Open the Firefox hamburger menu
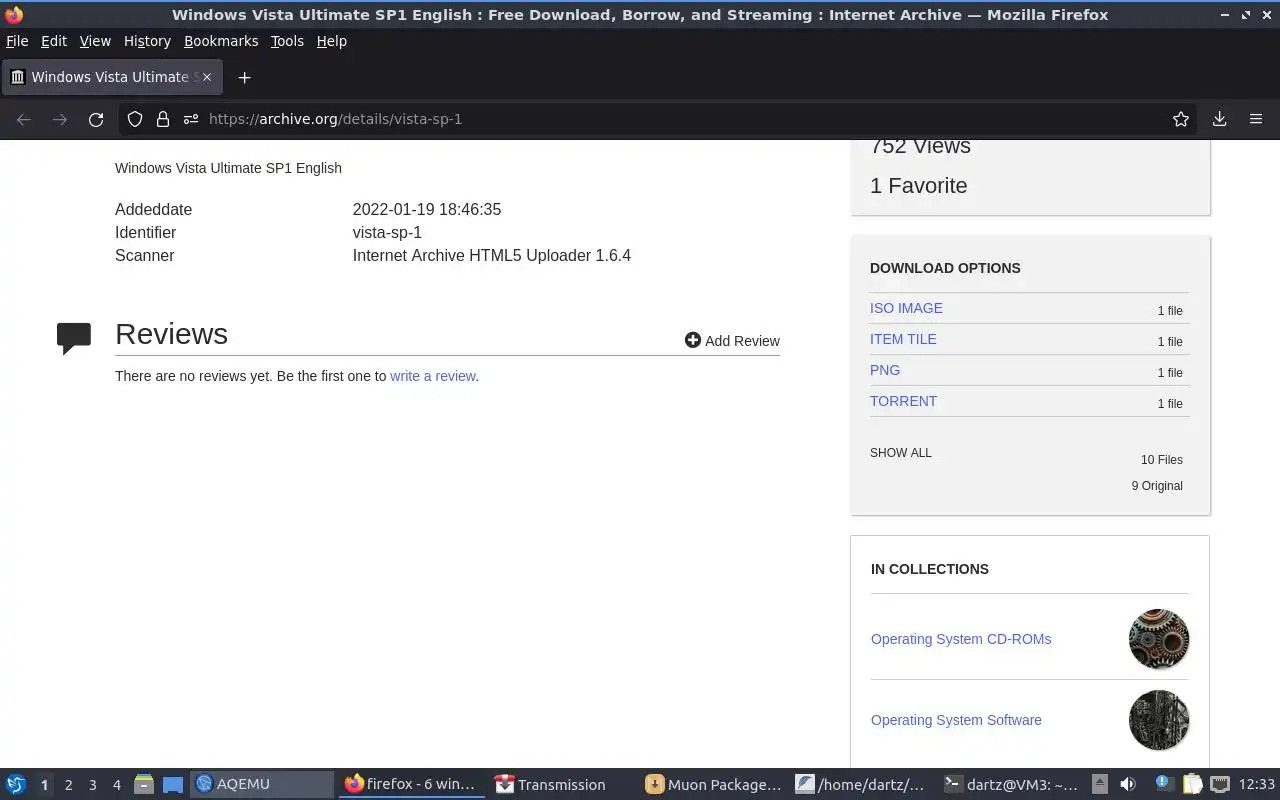1280x800 pixels. pyautogui.click(x=1256, y=119)
